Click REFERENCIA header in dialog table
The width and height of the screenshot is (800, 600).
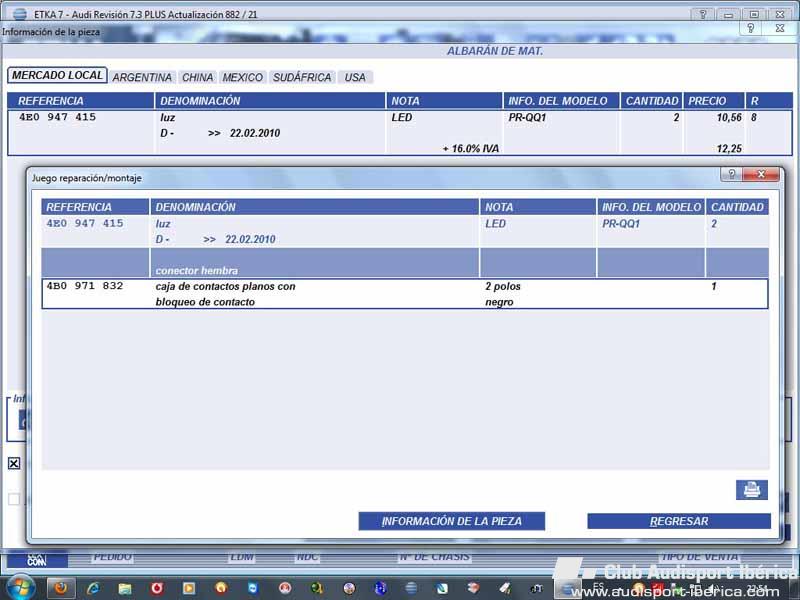95,207
